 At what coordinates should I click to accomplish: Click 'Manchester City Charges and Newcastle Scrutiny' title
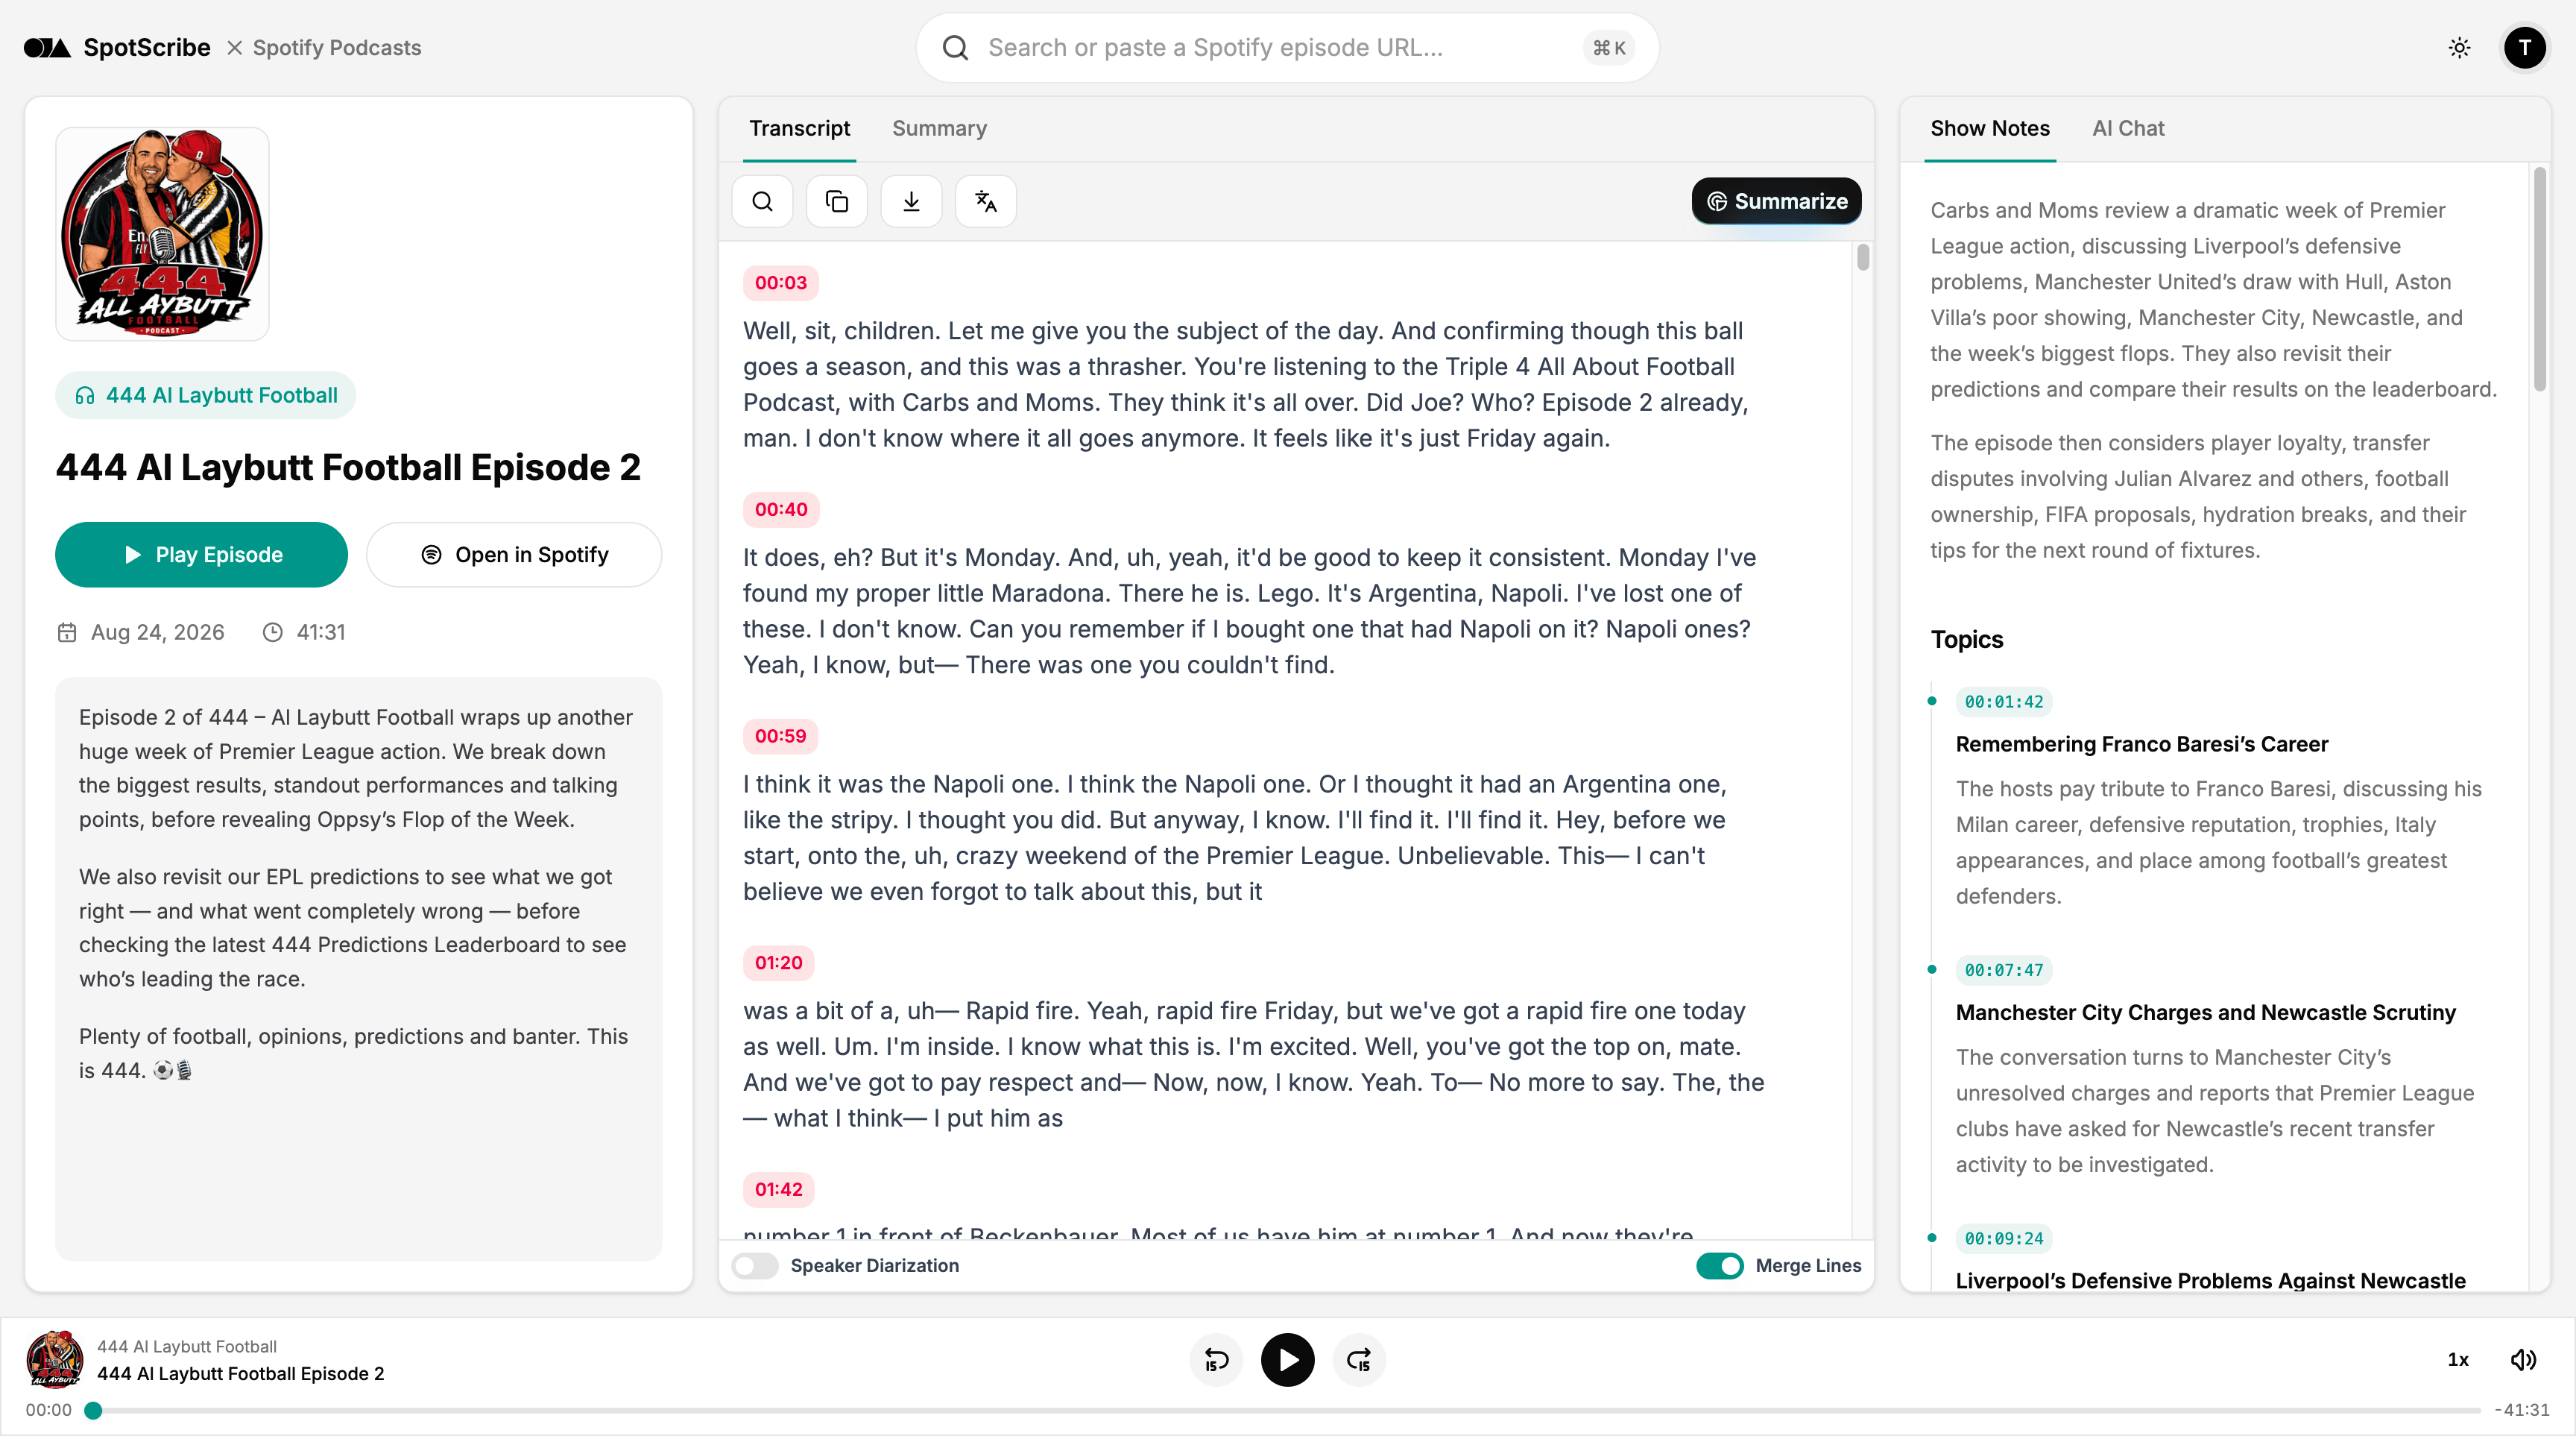[x=2205, y=1013]
